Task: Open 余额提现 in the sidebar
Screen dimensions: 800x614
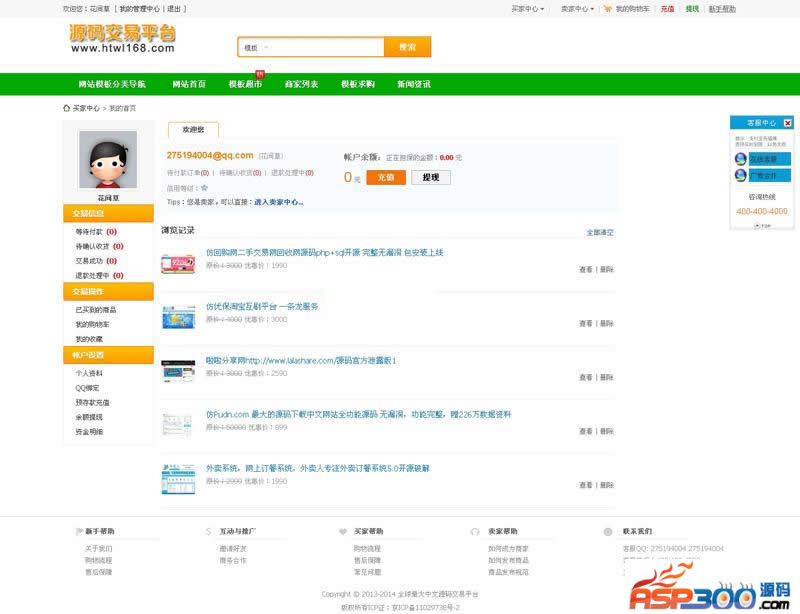Action: point(89,417)
